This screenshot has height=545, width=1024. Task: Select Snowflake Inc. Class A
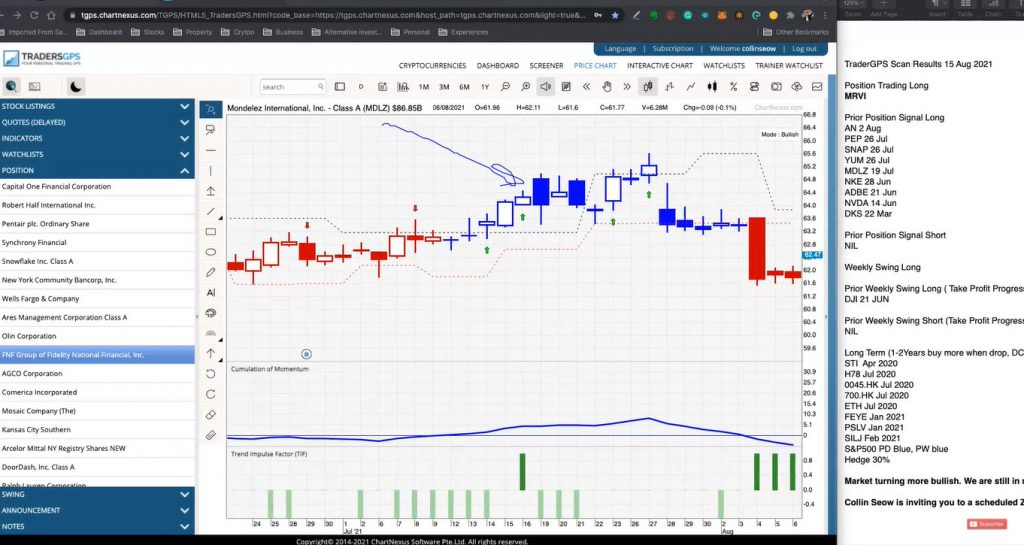coord(97,261)
